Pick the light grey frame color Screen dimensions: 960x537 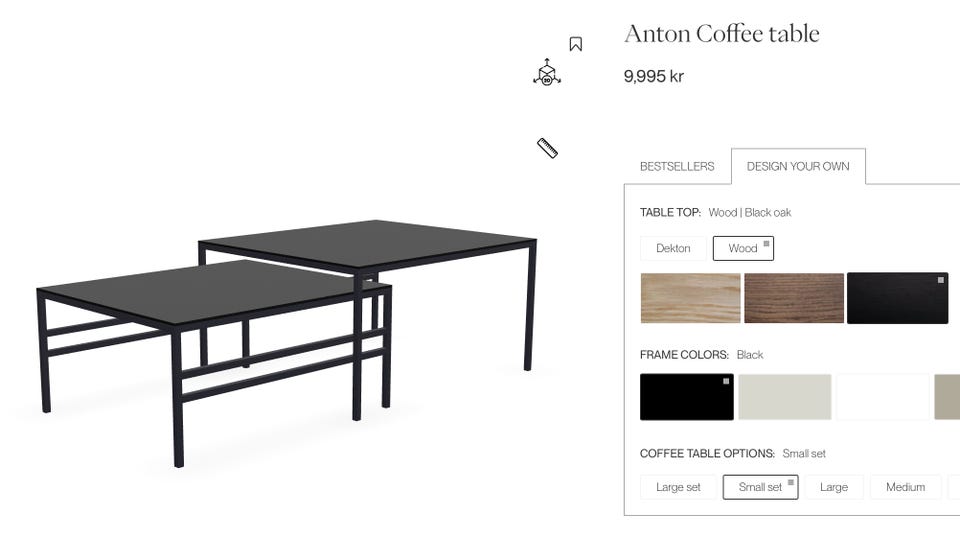tap(785, 397)
